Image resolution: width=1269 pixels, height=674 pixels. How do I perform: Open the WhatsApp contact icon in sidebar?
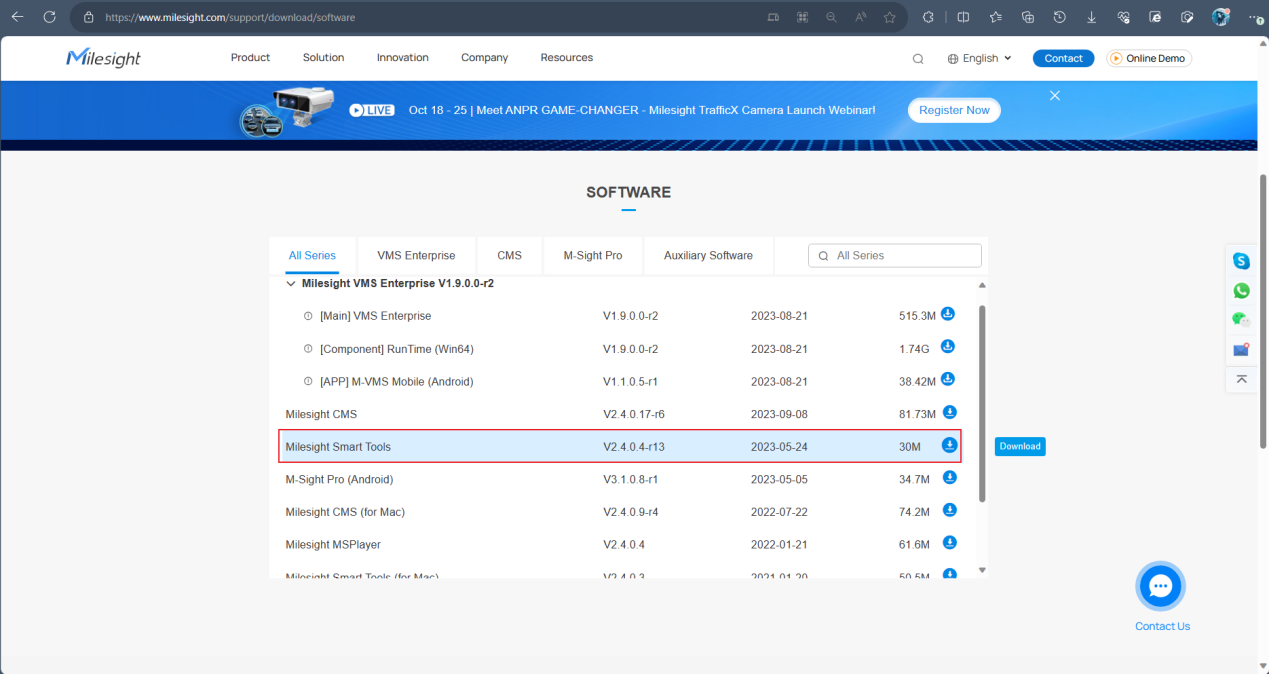pos(1241,291)
